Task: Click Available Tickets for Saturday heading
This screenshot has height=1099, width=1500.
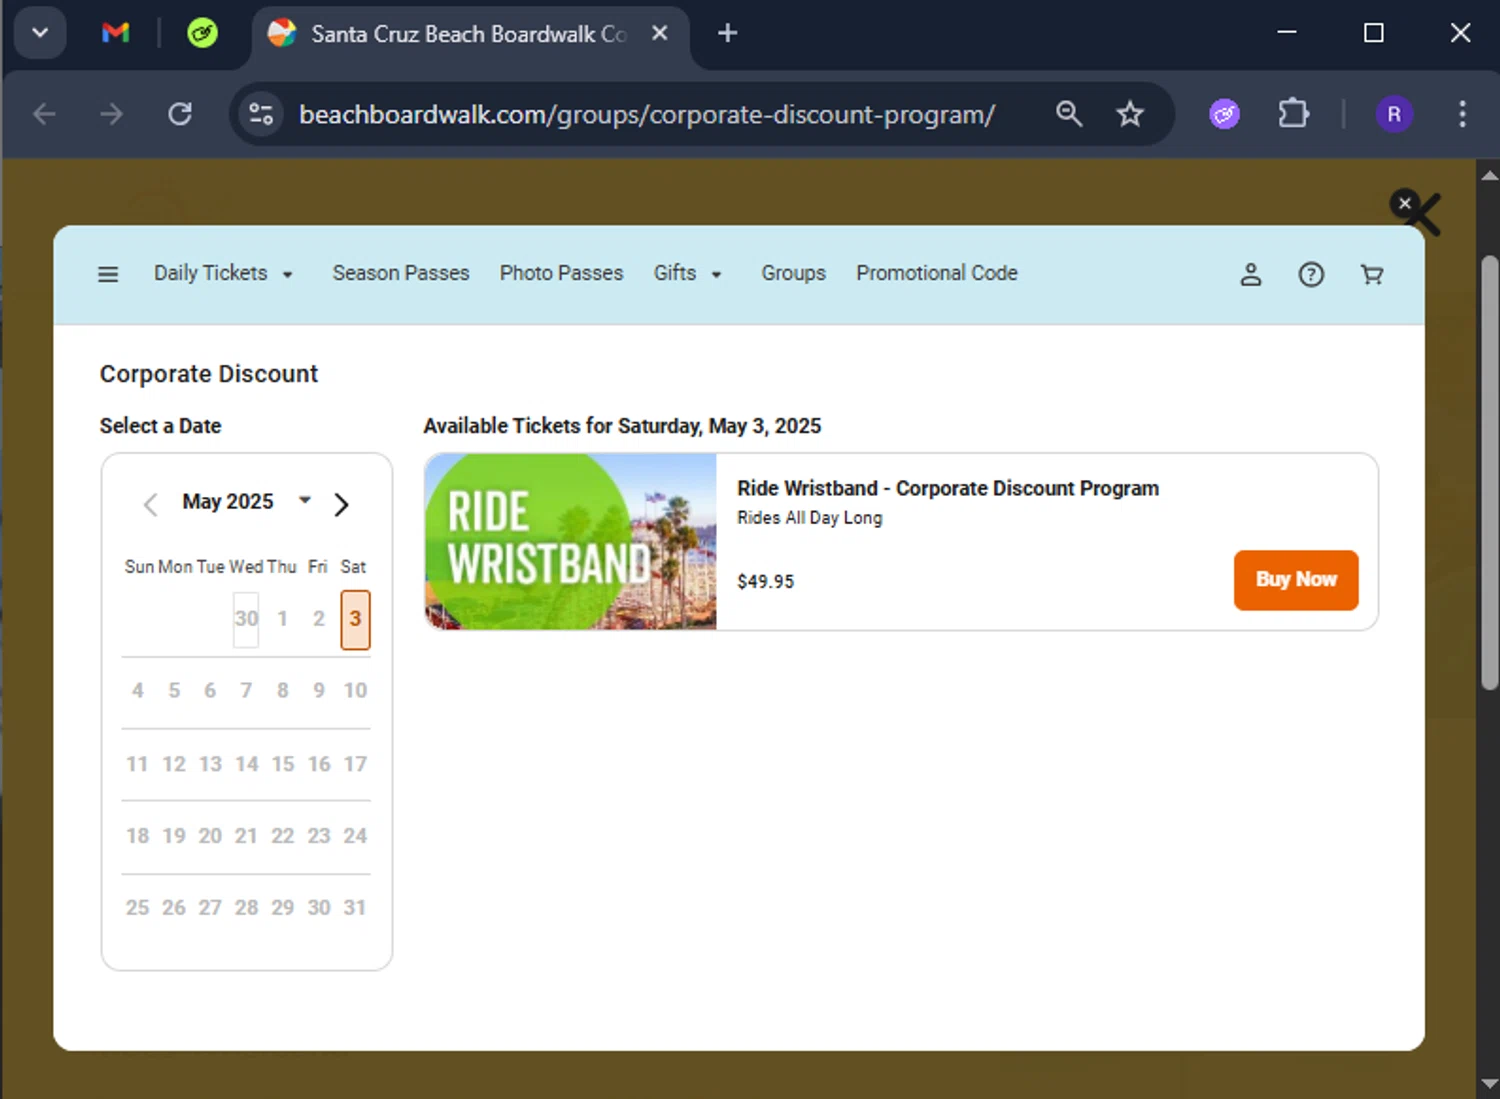Action: pos(622,426)
